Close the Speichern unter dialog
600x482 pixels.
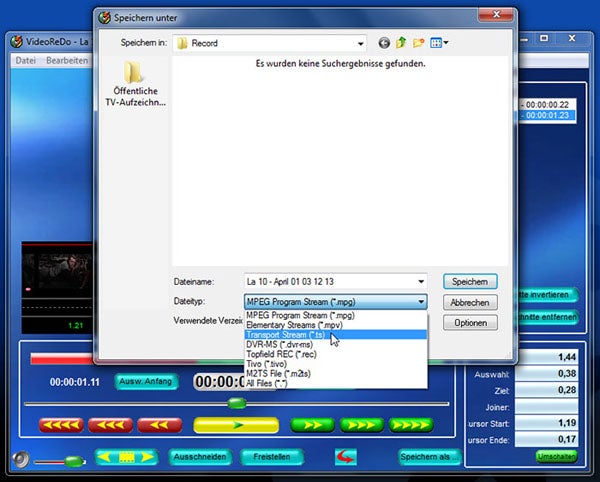pyautogui.click(x=496, y=14)
